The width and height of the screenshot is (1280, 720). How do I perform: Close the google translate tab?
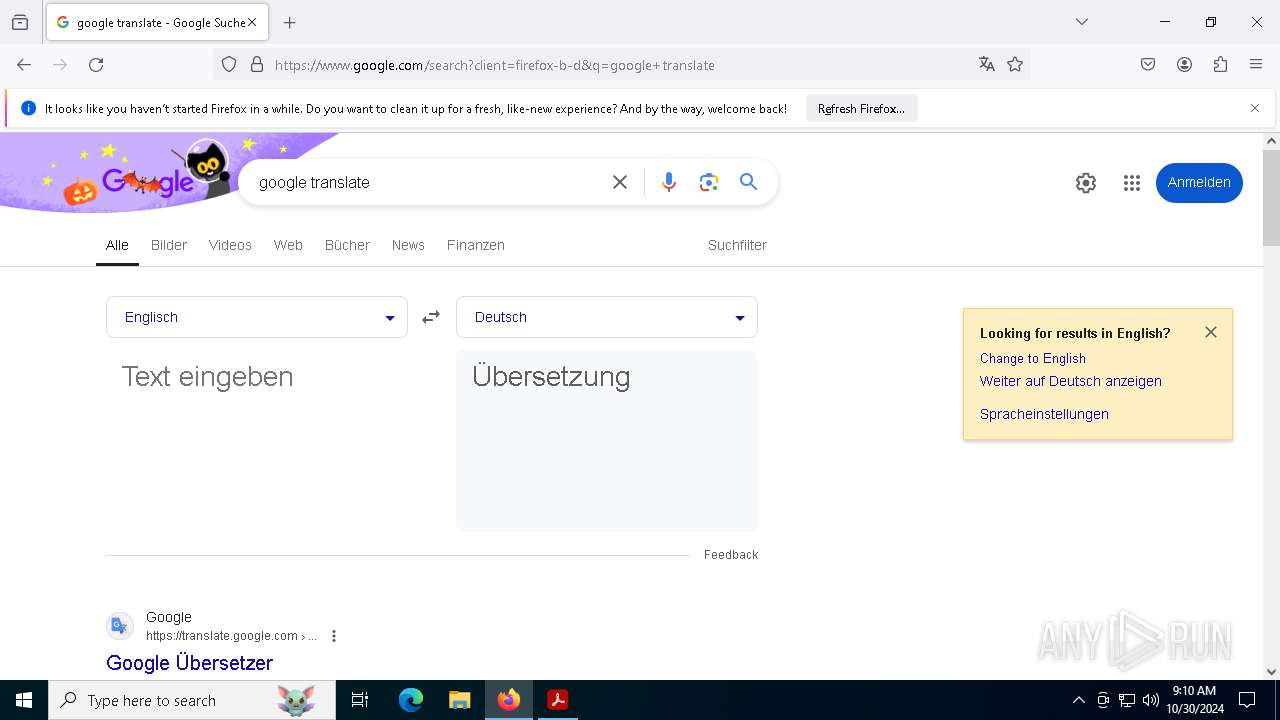(252, 22)
